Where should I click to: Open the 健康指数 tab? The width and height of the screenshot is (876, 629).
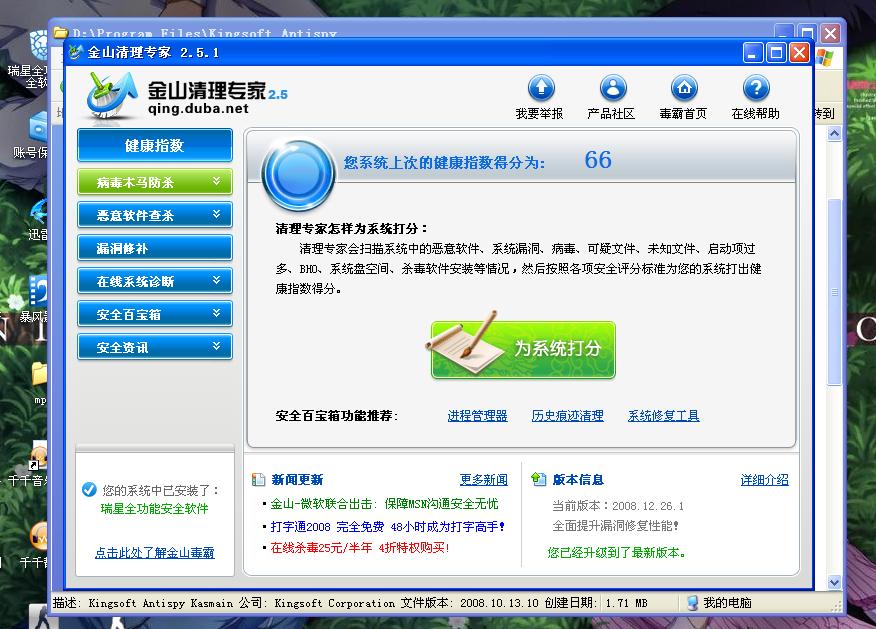[x=155, y=146]
